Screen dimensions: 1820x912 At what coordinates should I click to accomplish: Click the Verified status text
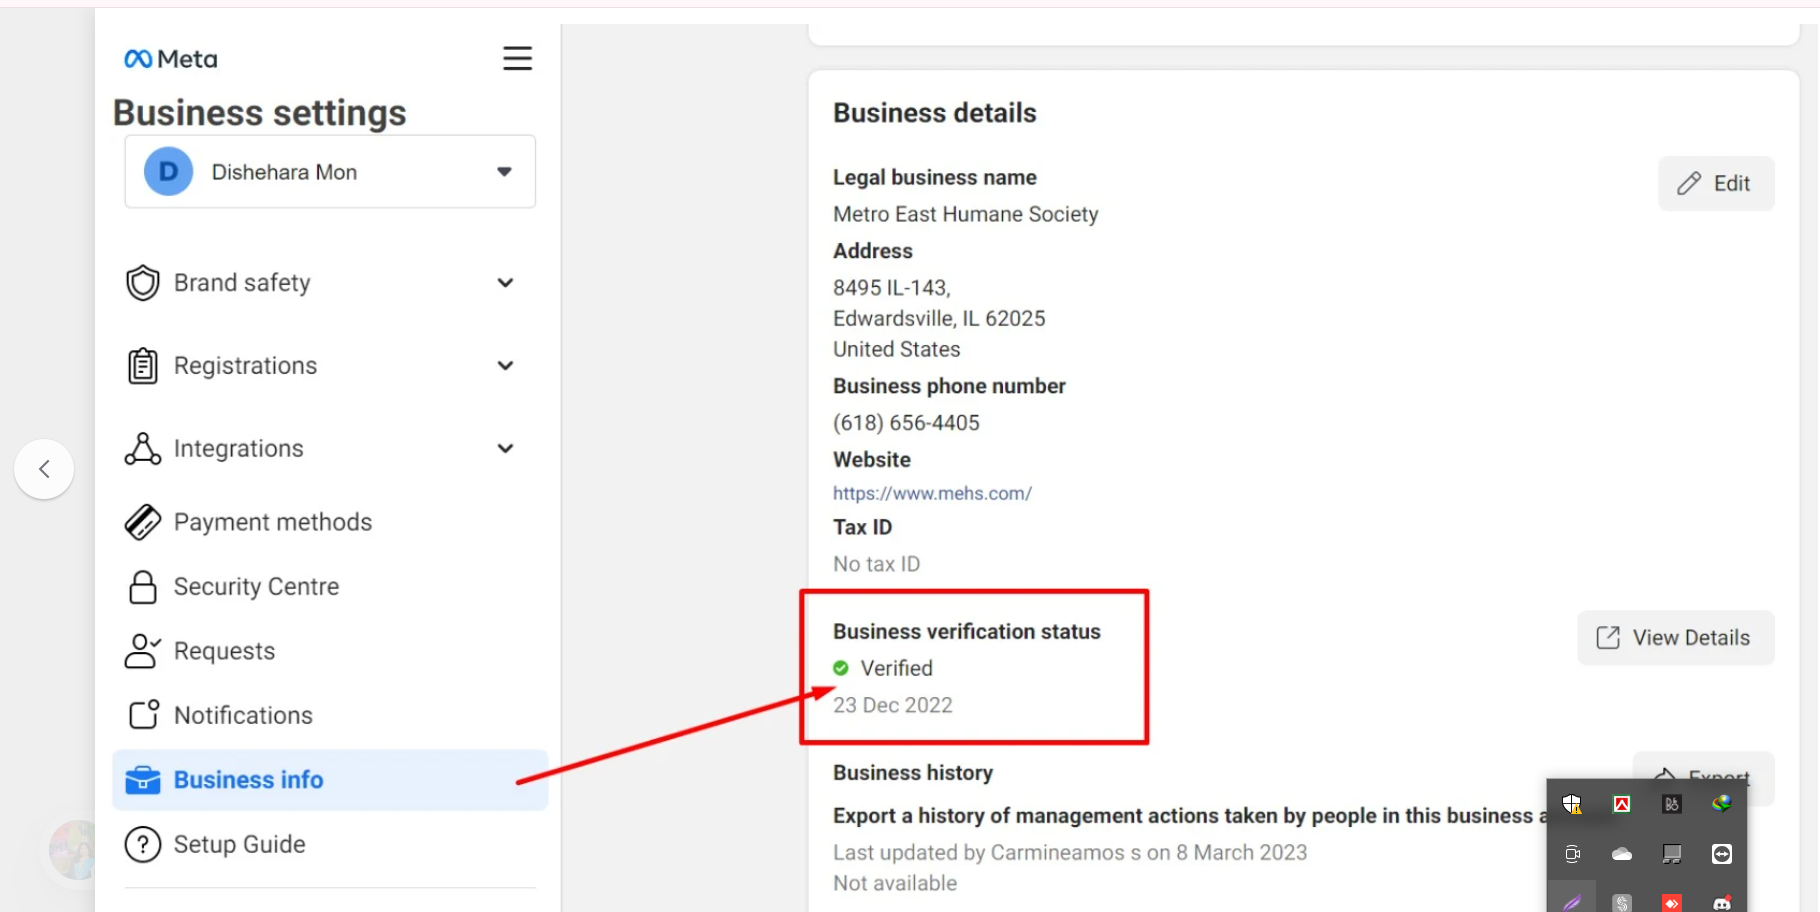point(897,668)
